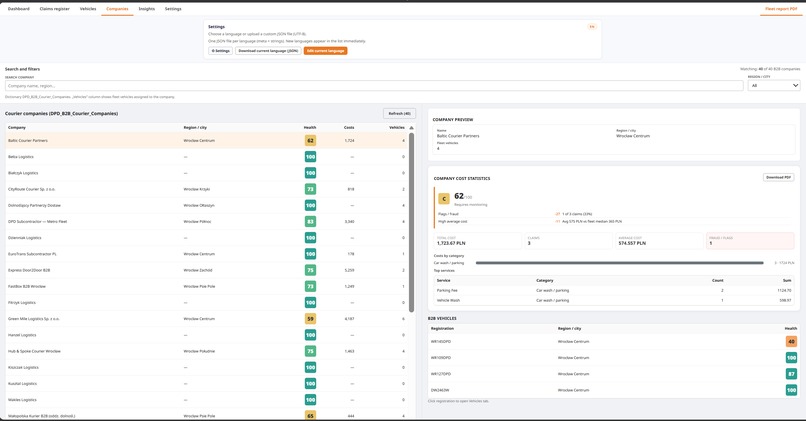Select the Baltic Courier Partners row
The image size is (806, 421).
pos(207,140)
